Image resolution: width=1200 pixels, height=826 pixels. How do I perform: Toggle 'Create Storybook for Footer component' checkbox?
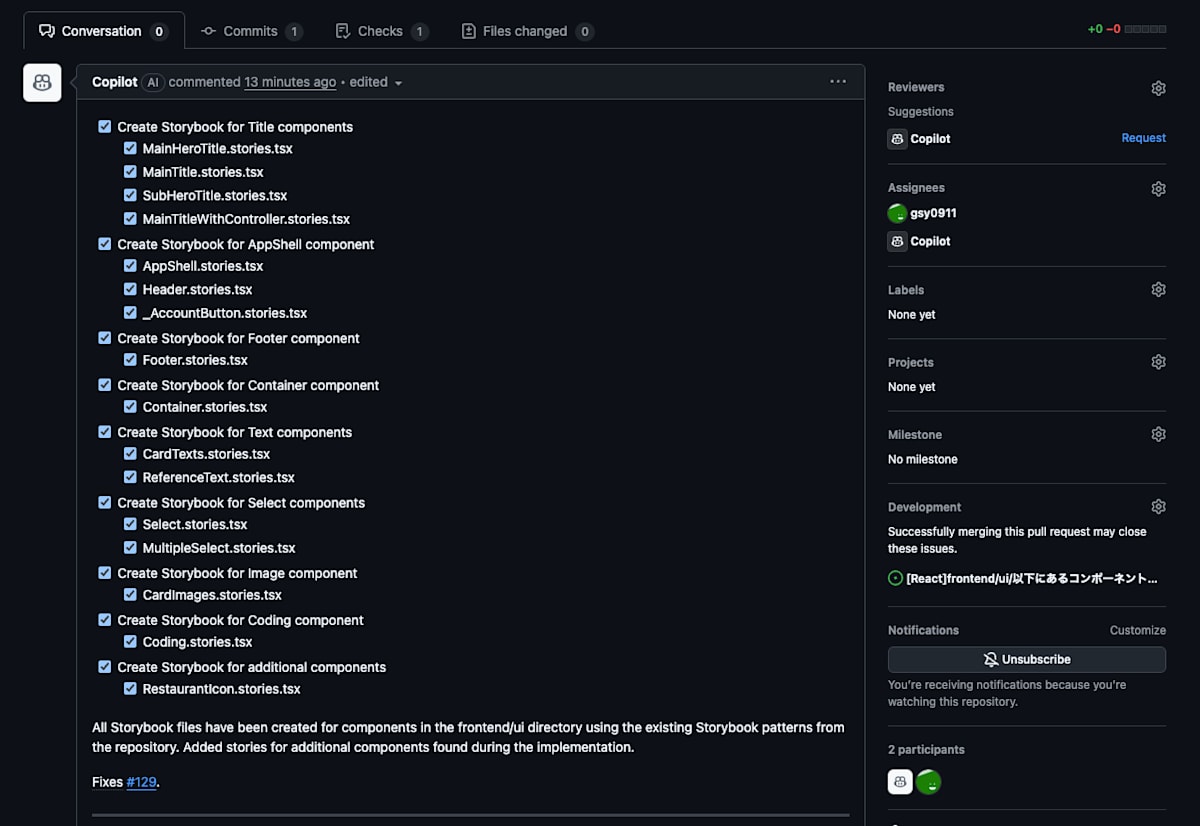pos(105,338)
